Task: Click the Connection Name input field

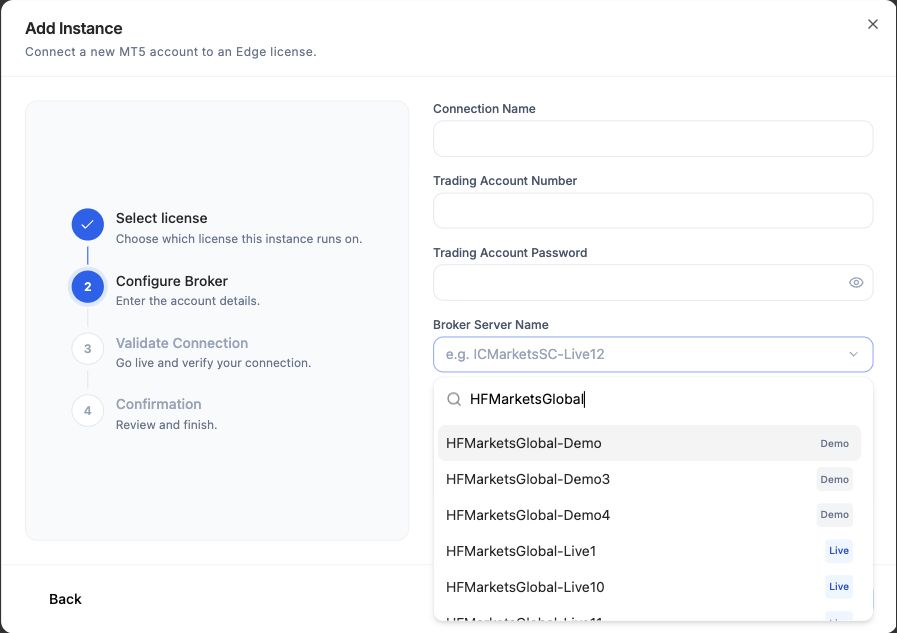Action: [x=653, y=138]
